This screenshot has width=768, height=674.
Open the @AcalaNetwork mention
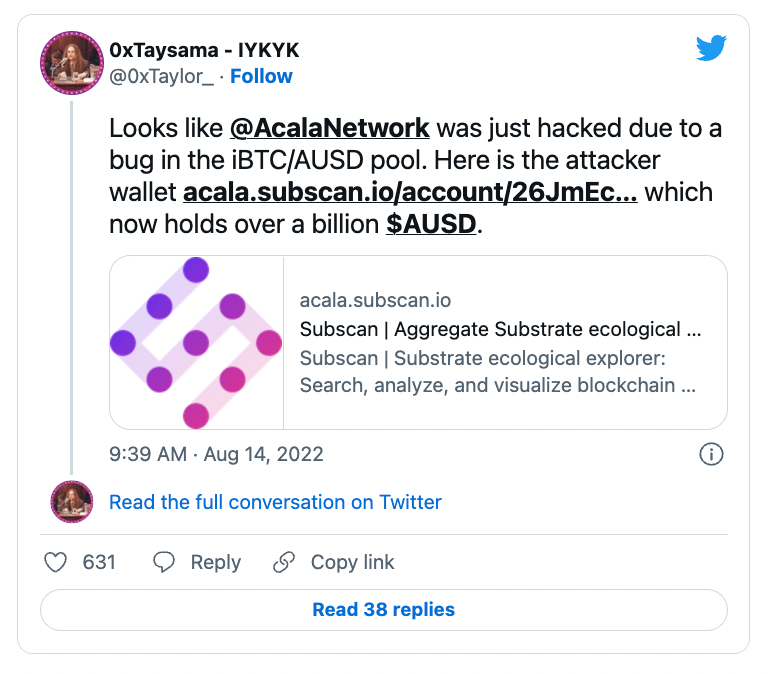pos(330,129)
